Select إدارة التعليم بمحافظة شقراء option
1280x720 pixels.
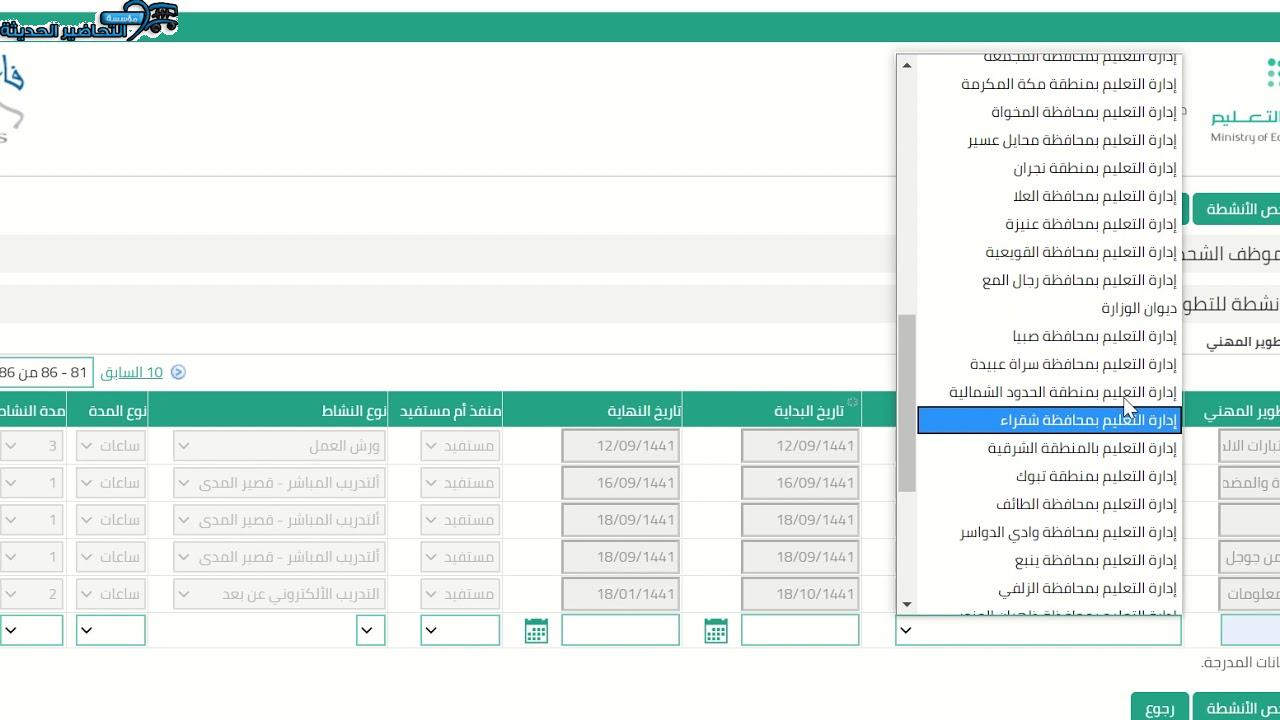[x=1048, y=420]
